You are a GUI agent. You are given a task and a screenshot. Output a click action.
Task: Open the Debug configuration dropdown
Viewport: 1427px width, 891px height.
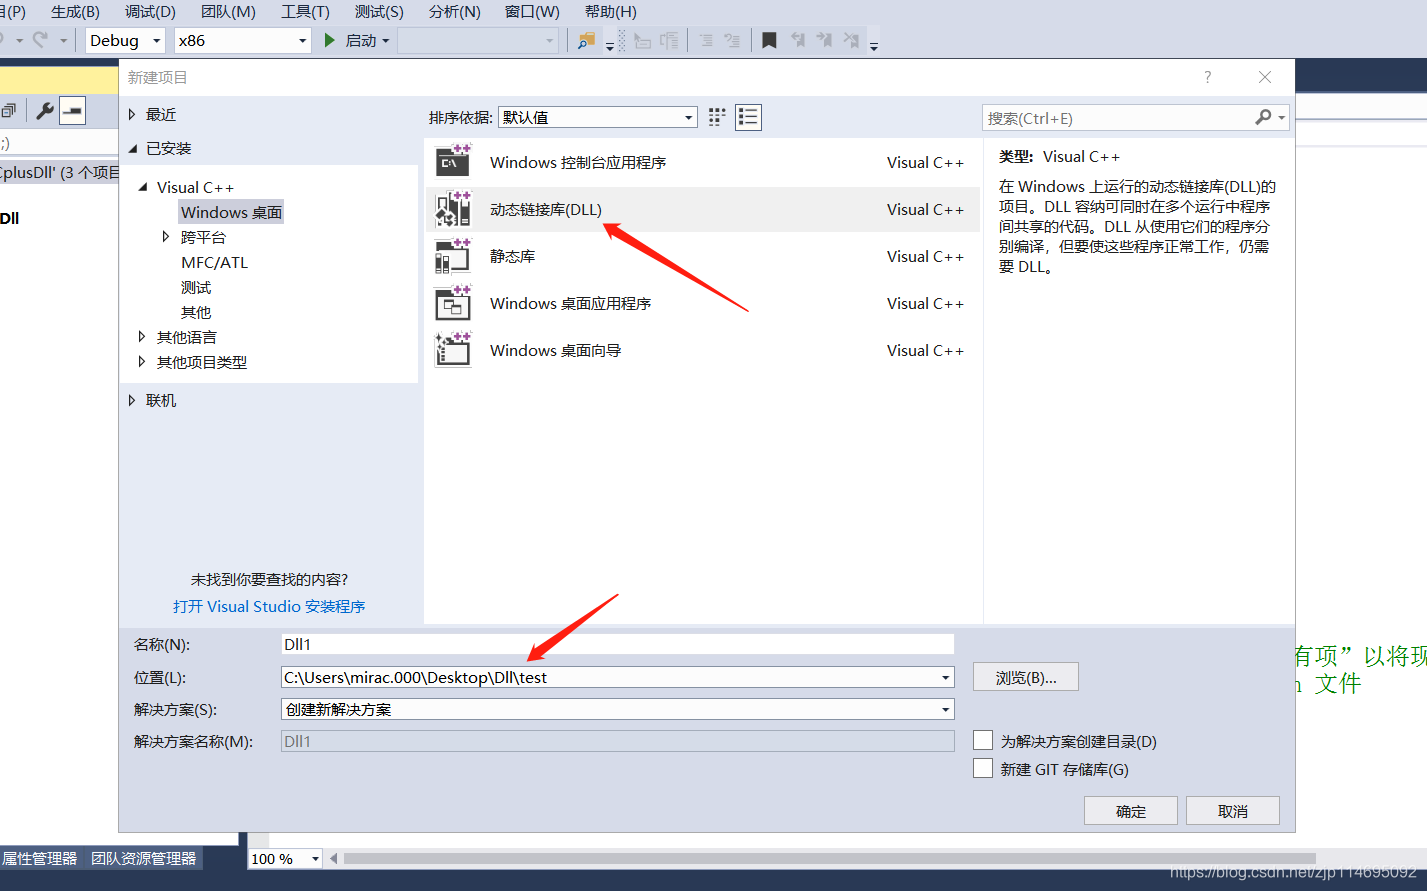(x=126, y=40)
